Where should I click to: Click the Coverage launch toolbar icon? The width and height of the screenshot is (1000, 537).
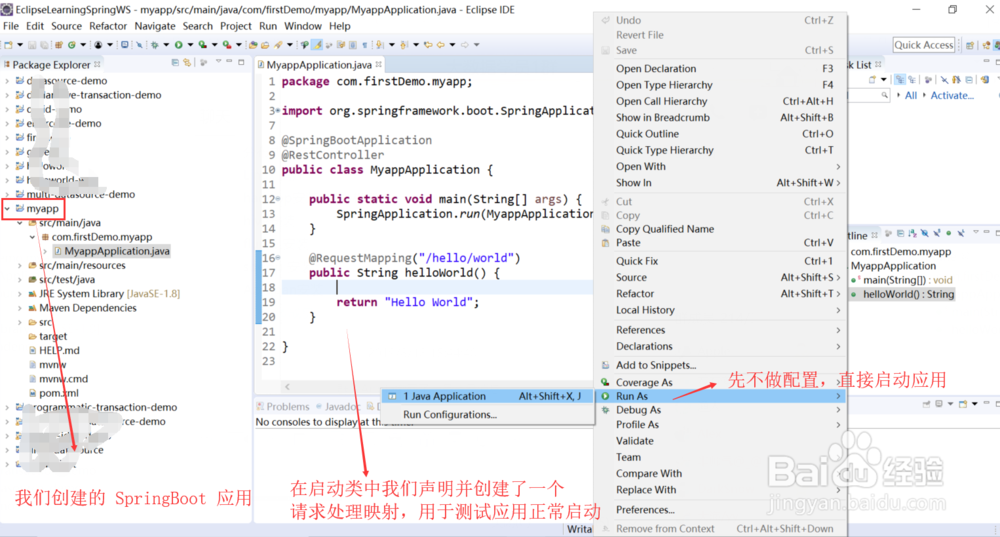click(203, 45)
